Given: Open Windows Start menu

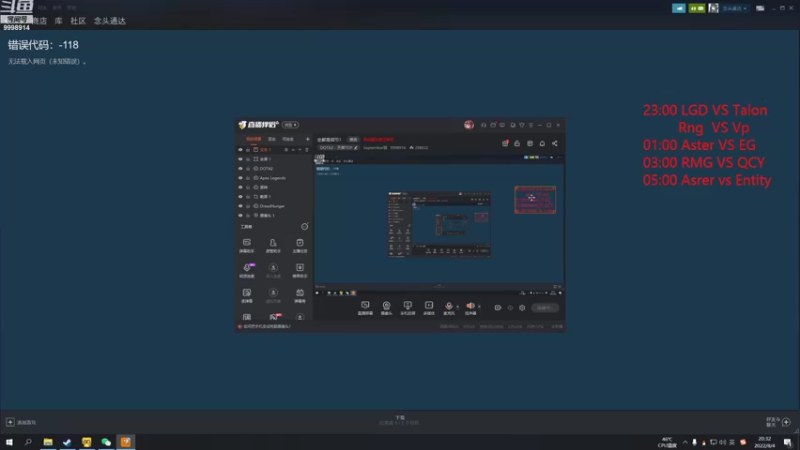Looking at the screenshot, I should (9, 442).
